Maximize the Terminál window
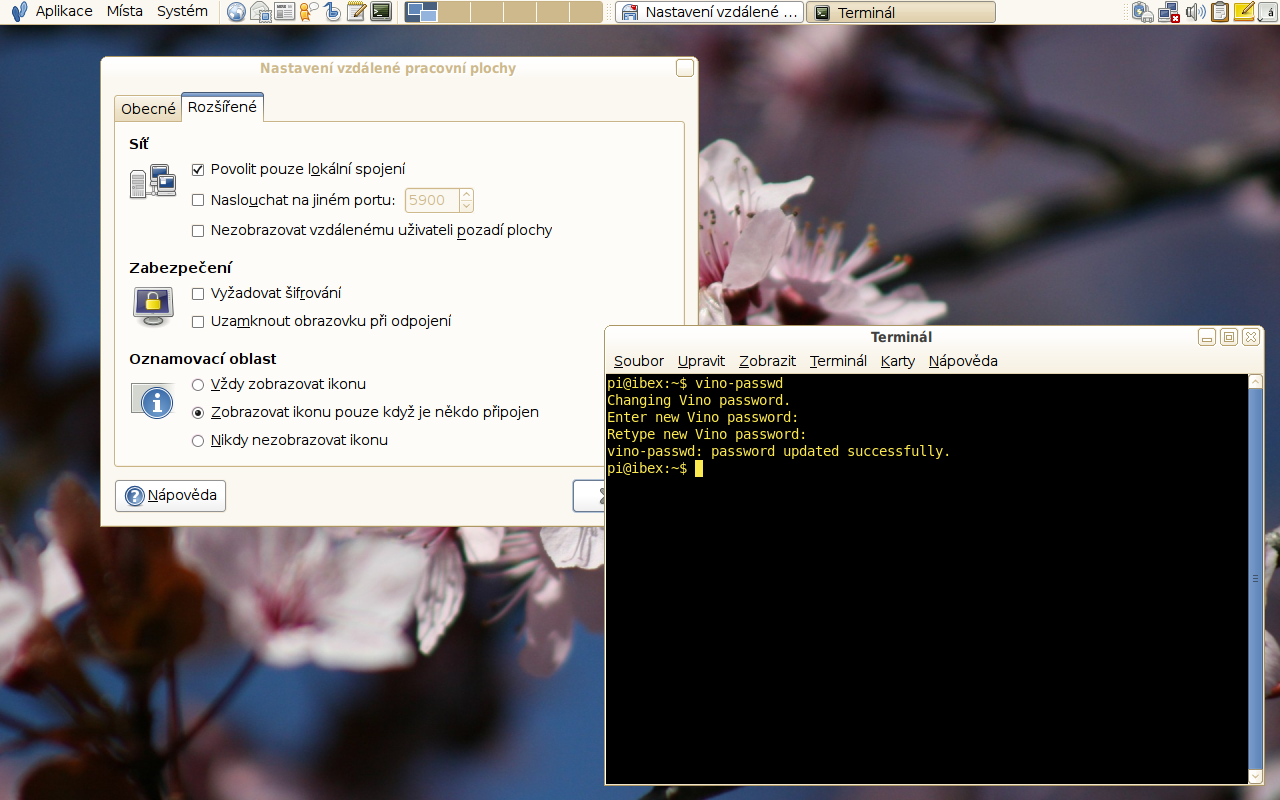 (1229, 337)
